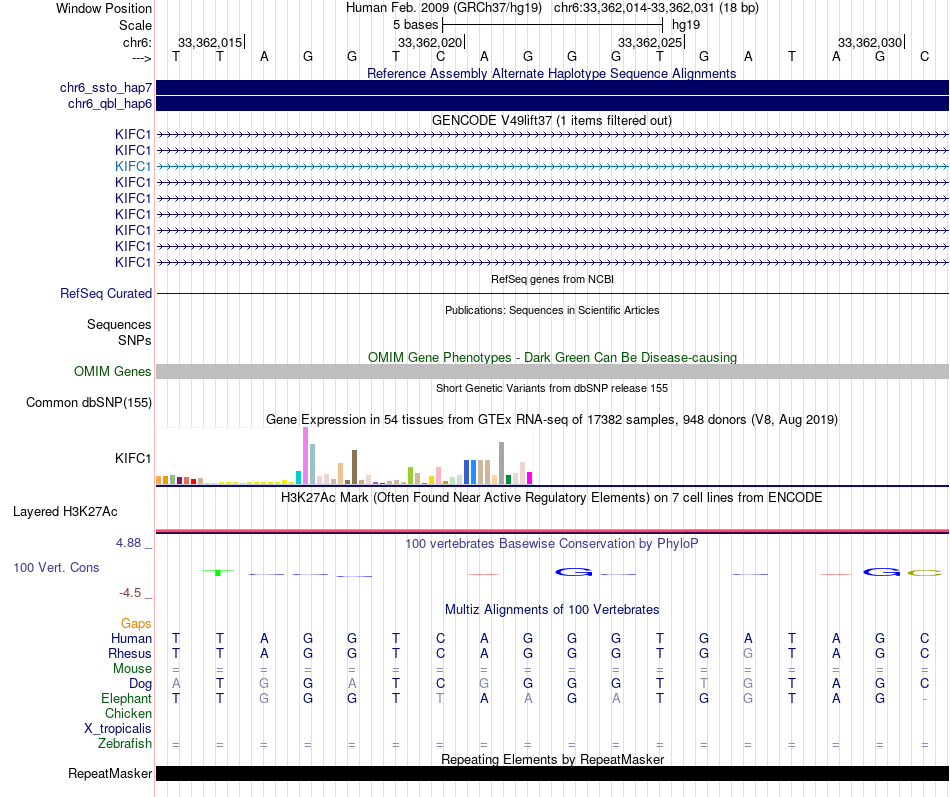Click the Gaps row label

tap(136, 624)
